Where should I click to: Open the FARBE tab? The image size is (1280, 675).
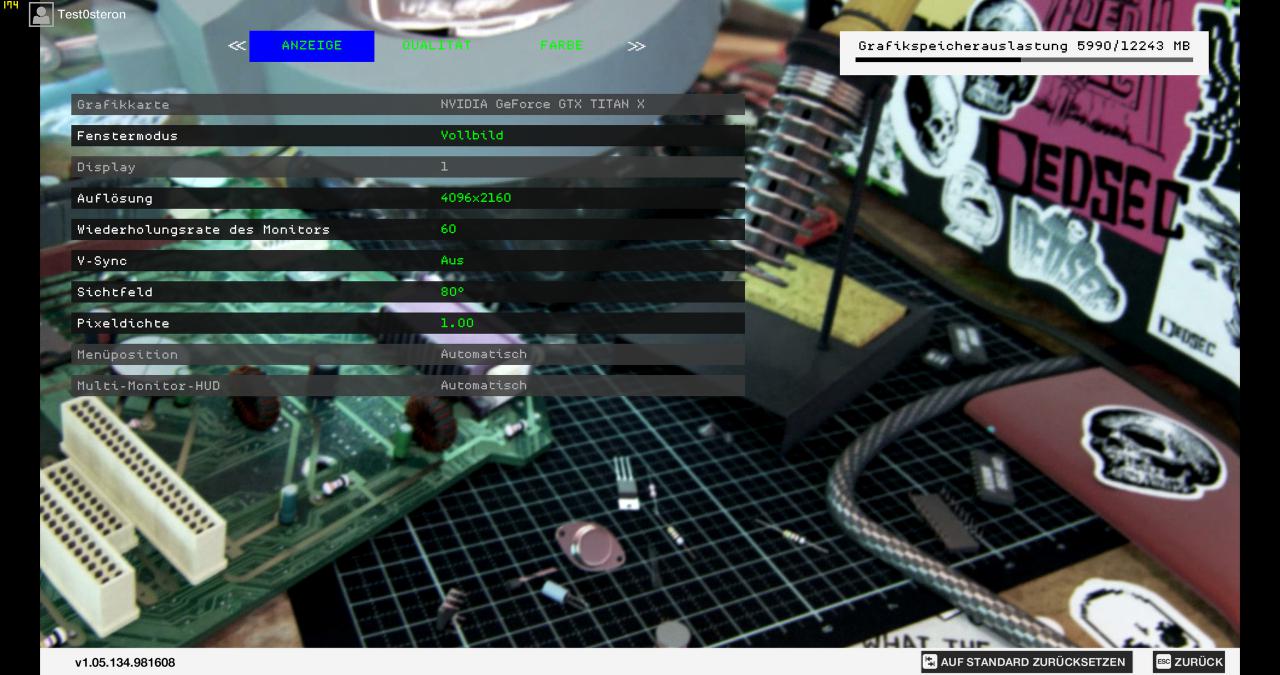point(561,46)
